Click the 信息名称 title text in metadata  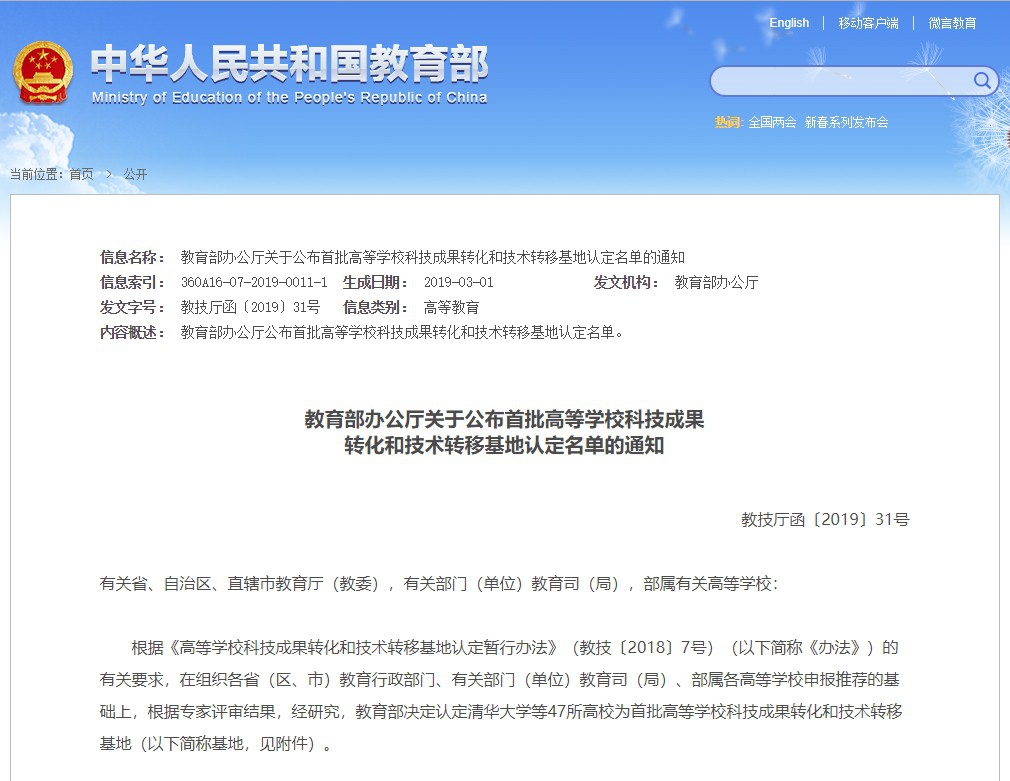point(432,257)
